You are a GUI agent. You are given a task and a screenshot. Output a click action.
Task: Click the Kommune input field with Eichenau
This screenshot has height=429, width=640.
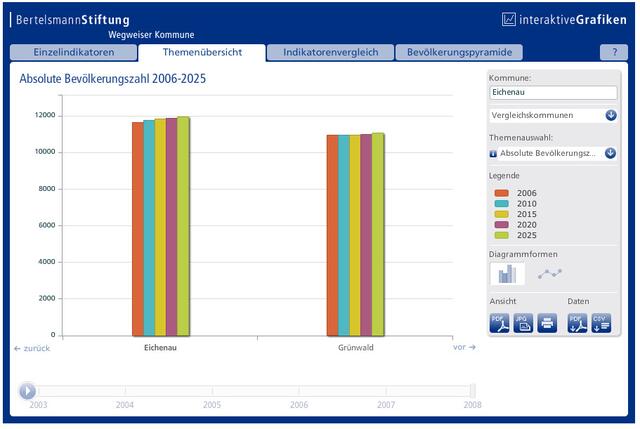(553, 92)
